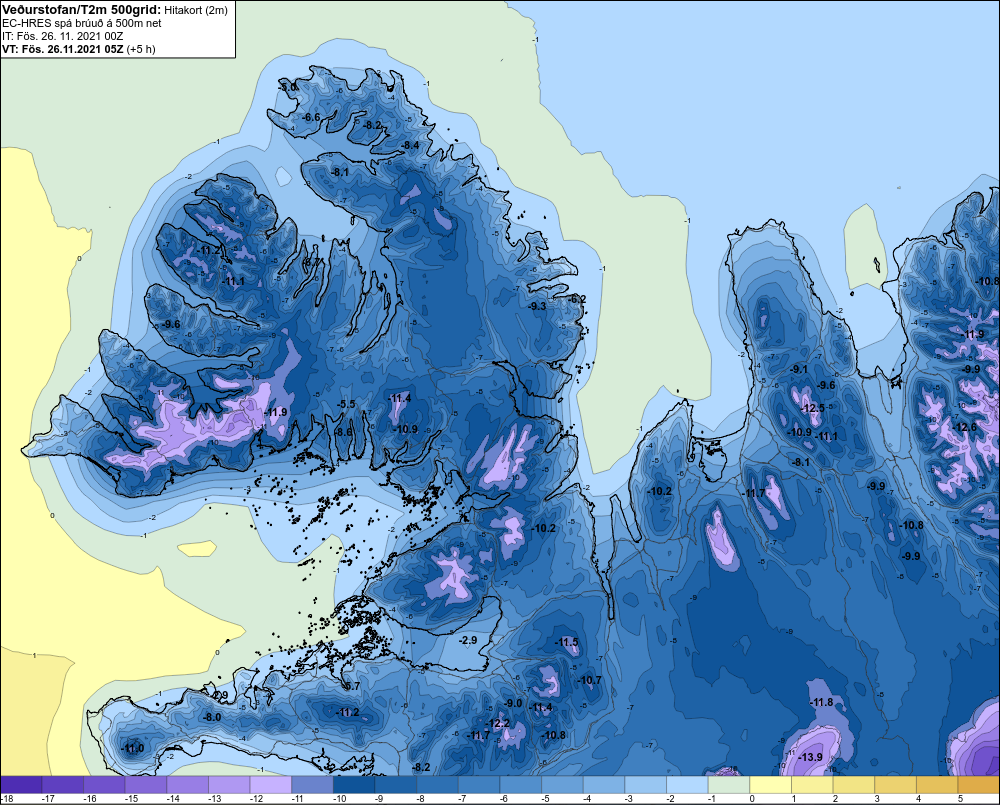1000x805 pixels.
Task: Click the legend tick label '5'
Action: (960, 799)
